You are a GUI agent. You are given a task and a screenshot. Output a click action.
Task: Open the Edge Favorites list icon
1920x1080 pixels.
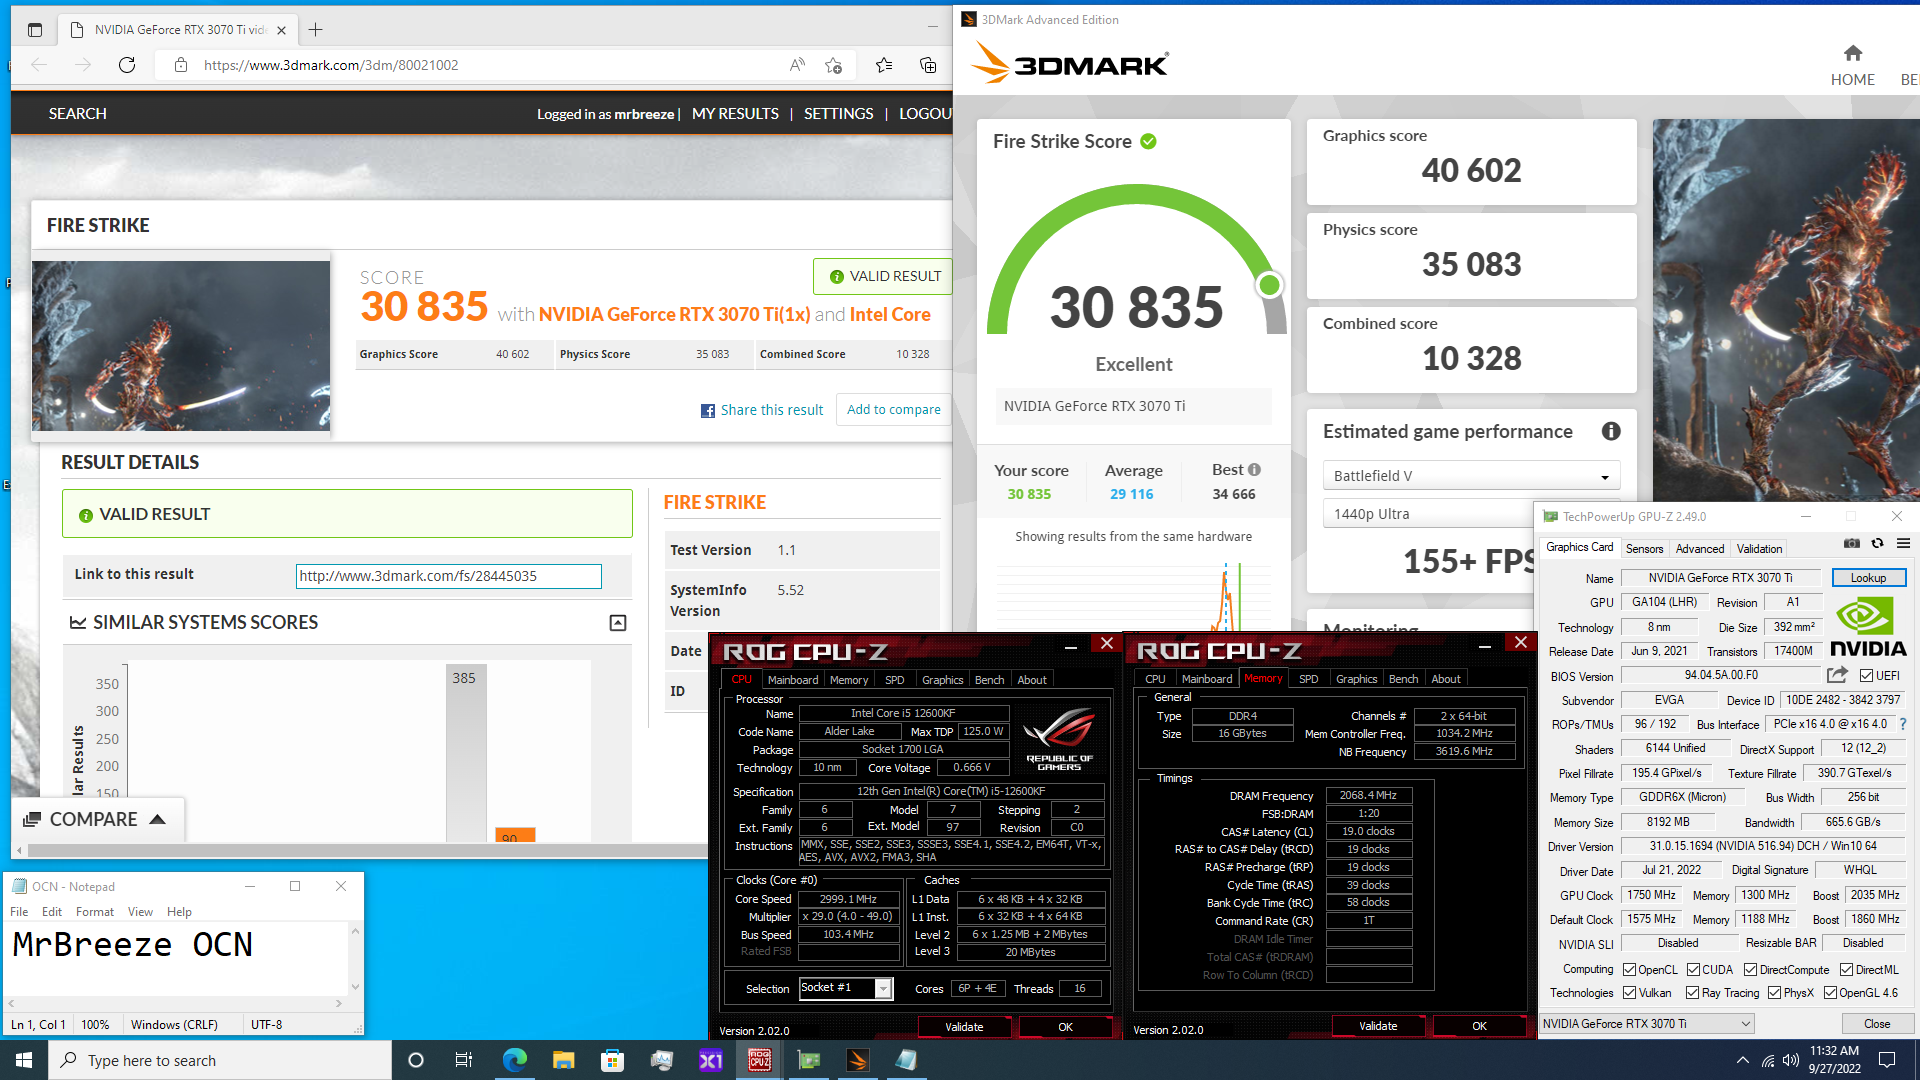(884, 65)
